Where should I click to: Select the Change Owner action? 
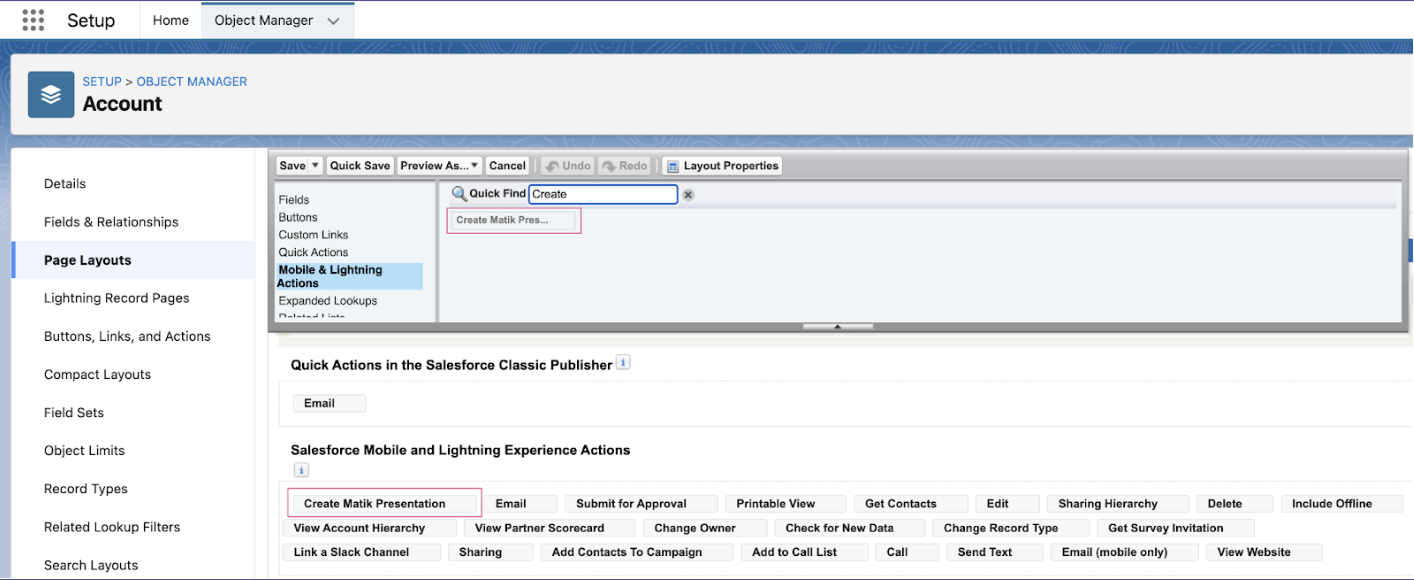[705, 528]
